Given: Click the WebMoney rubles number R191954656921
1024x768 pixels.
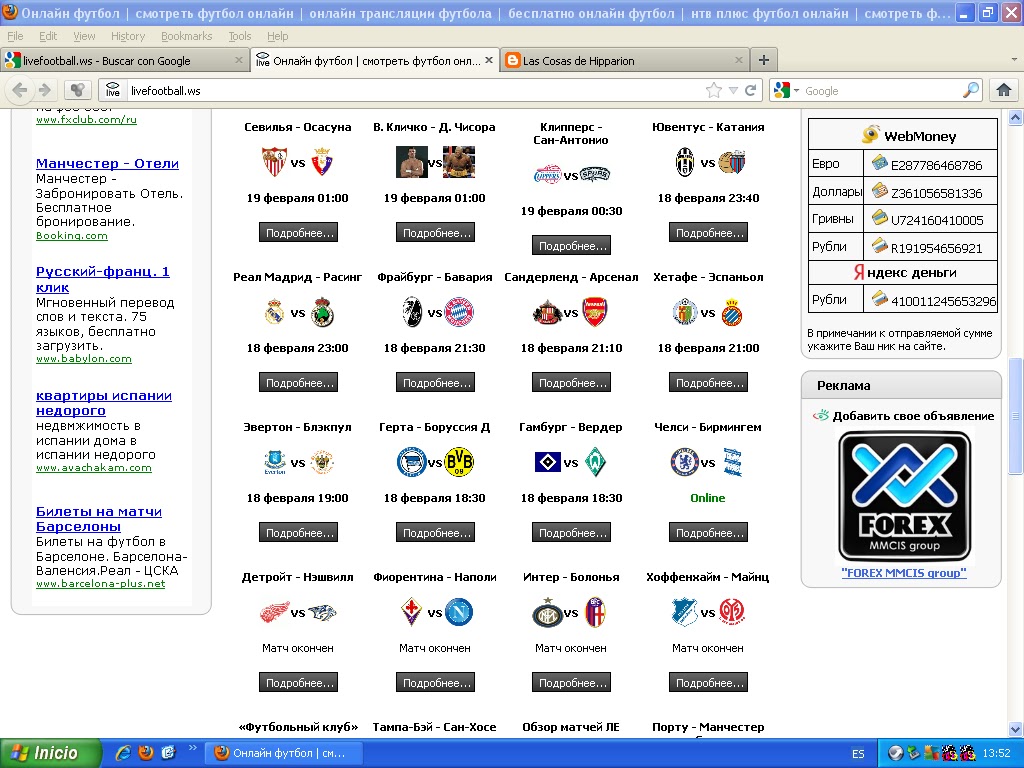Looking at the screenshot, I should coord(936,248).
